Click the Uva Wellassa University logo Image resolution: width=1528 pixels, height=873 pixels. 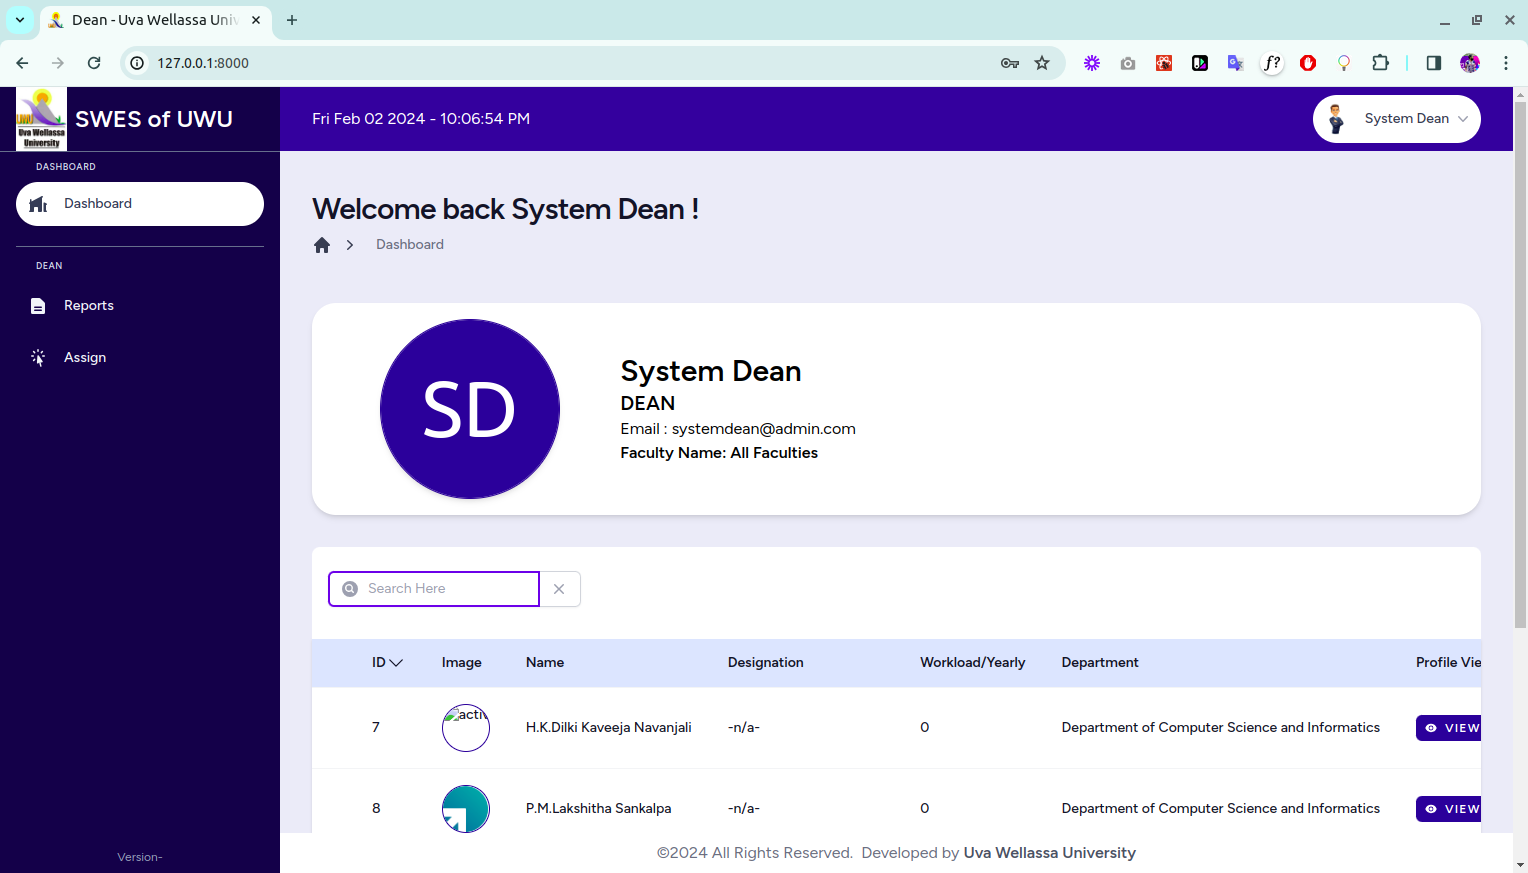pyautogui.click(x=41, y=119)
